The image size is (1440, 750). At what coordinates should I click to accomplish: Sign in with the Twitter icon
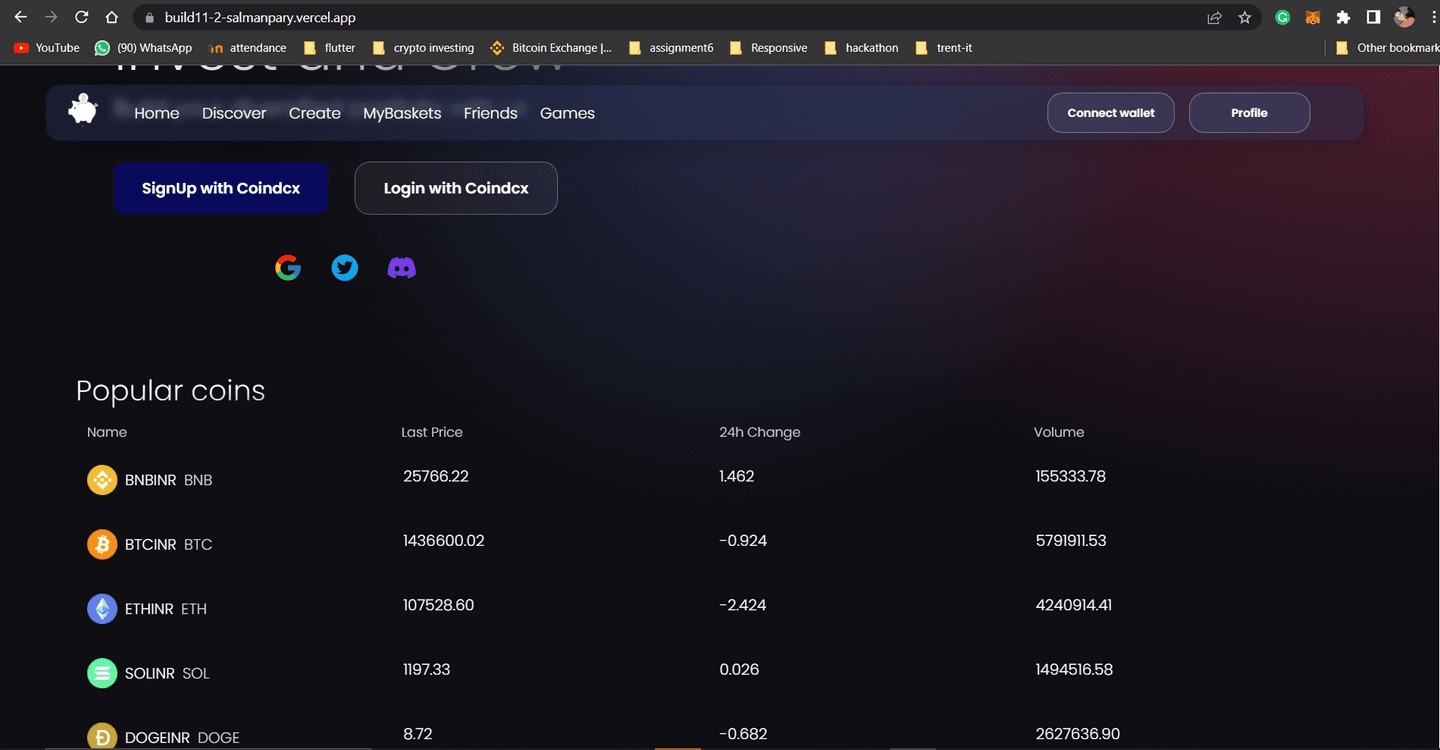(x=345, y=268)
